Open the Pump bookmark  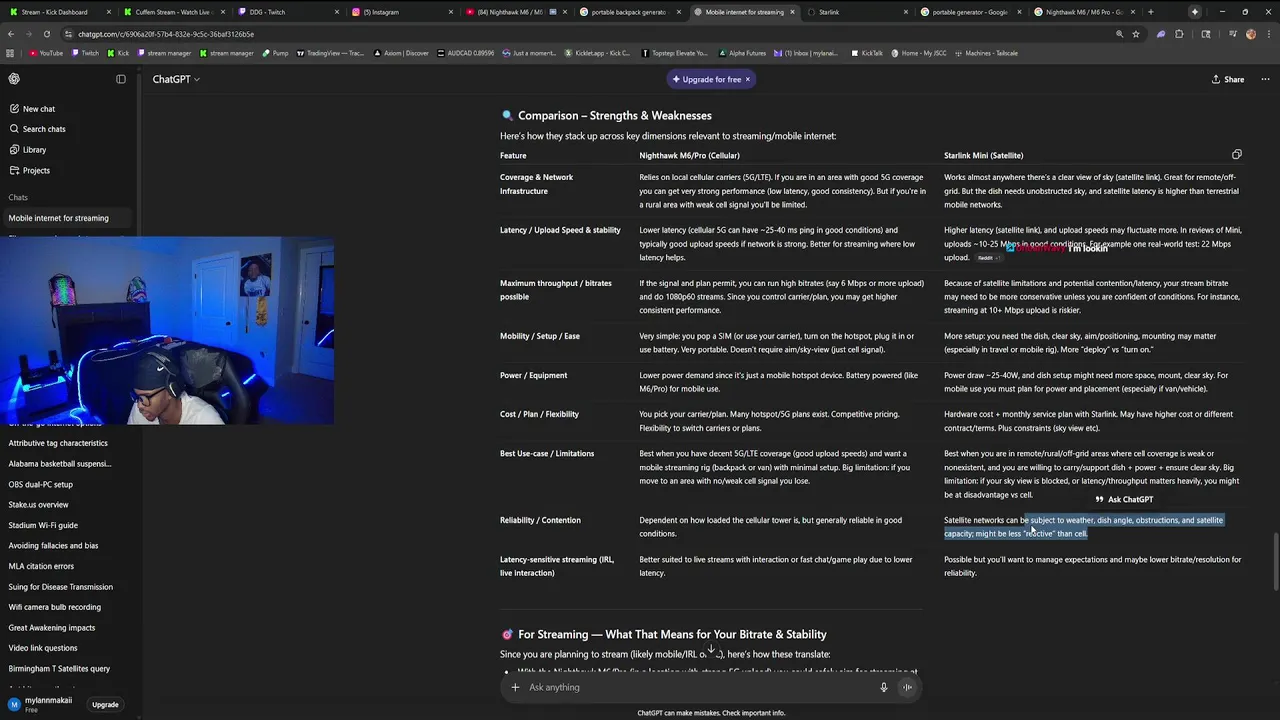(275, 53)
